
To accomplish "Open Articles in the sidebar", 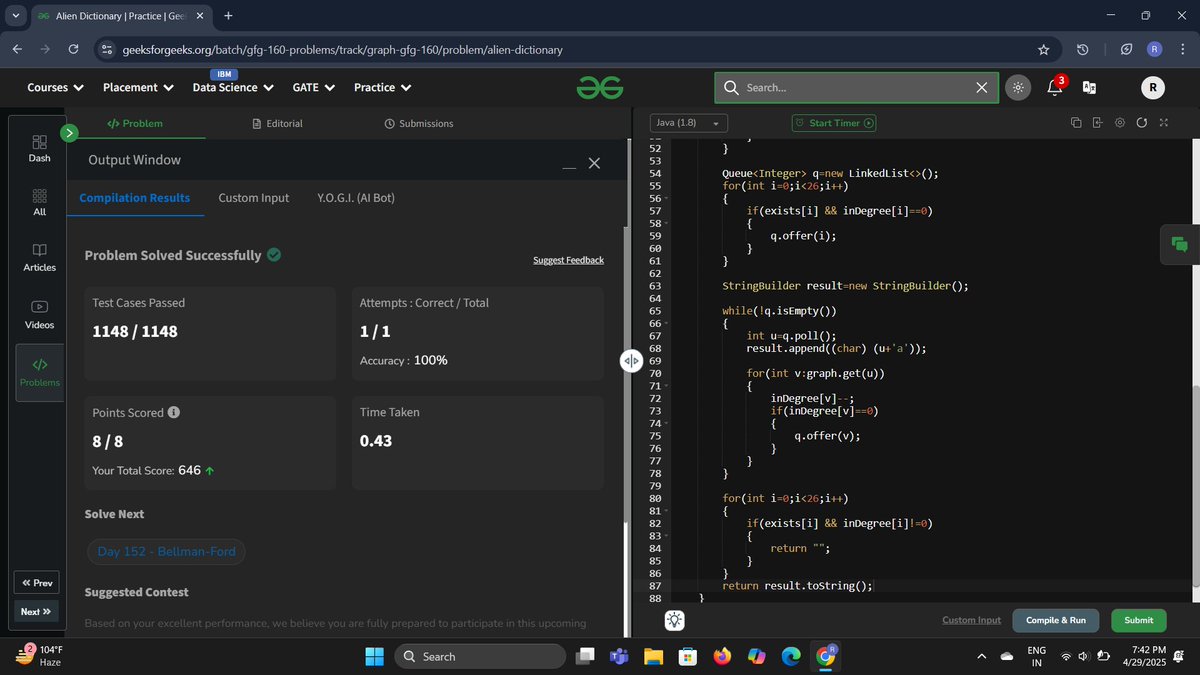I will pos(40,257).
